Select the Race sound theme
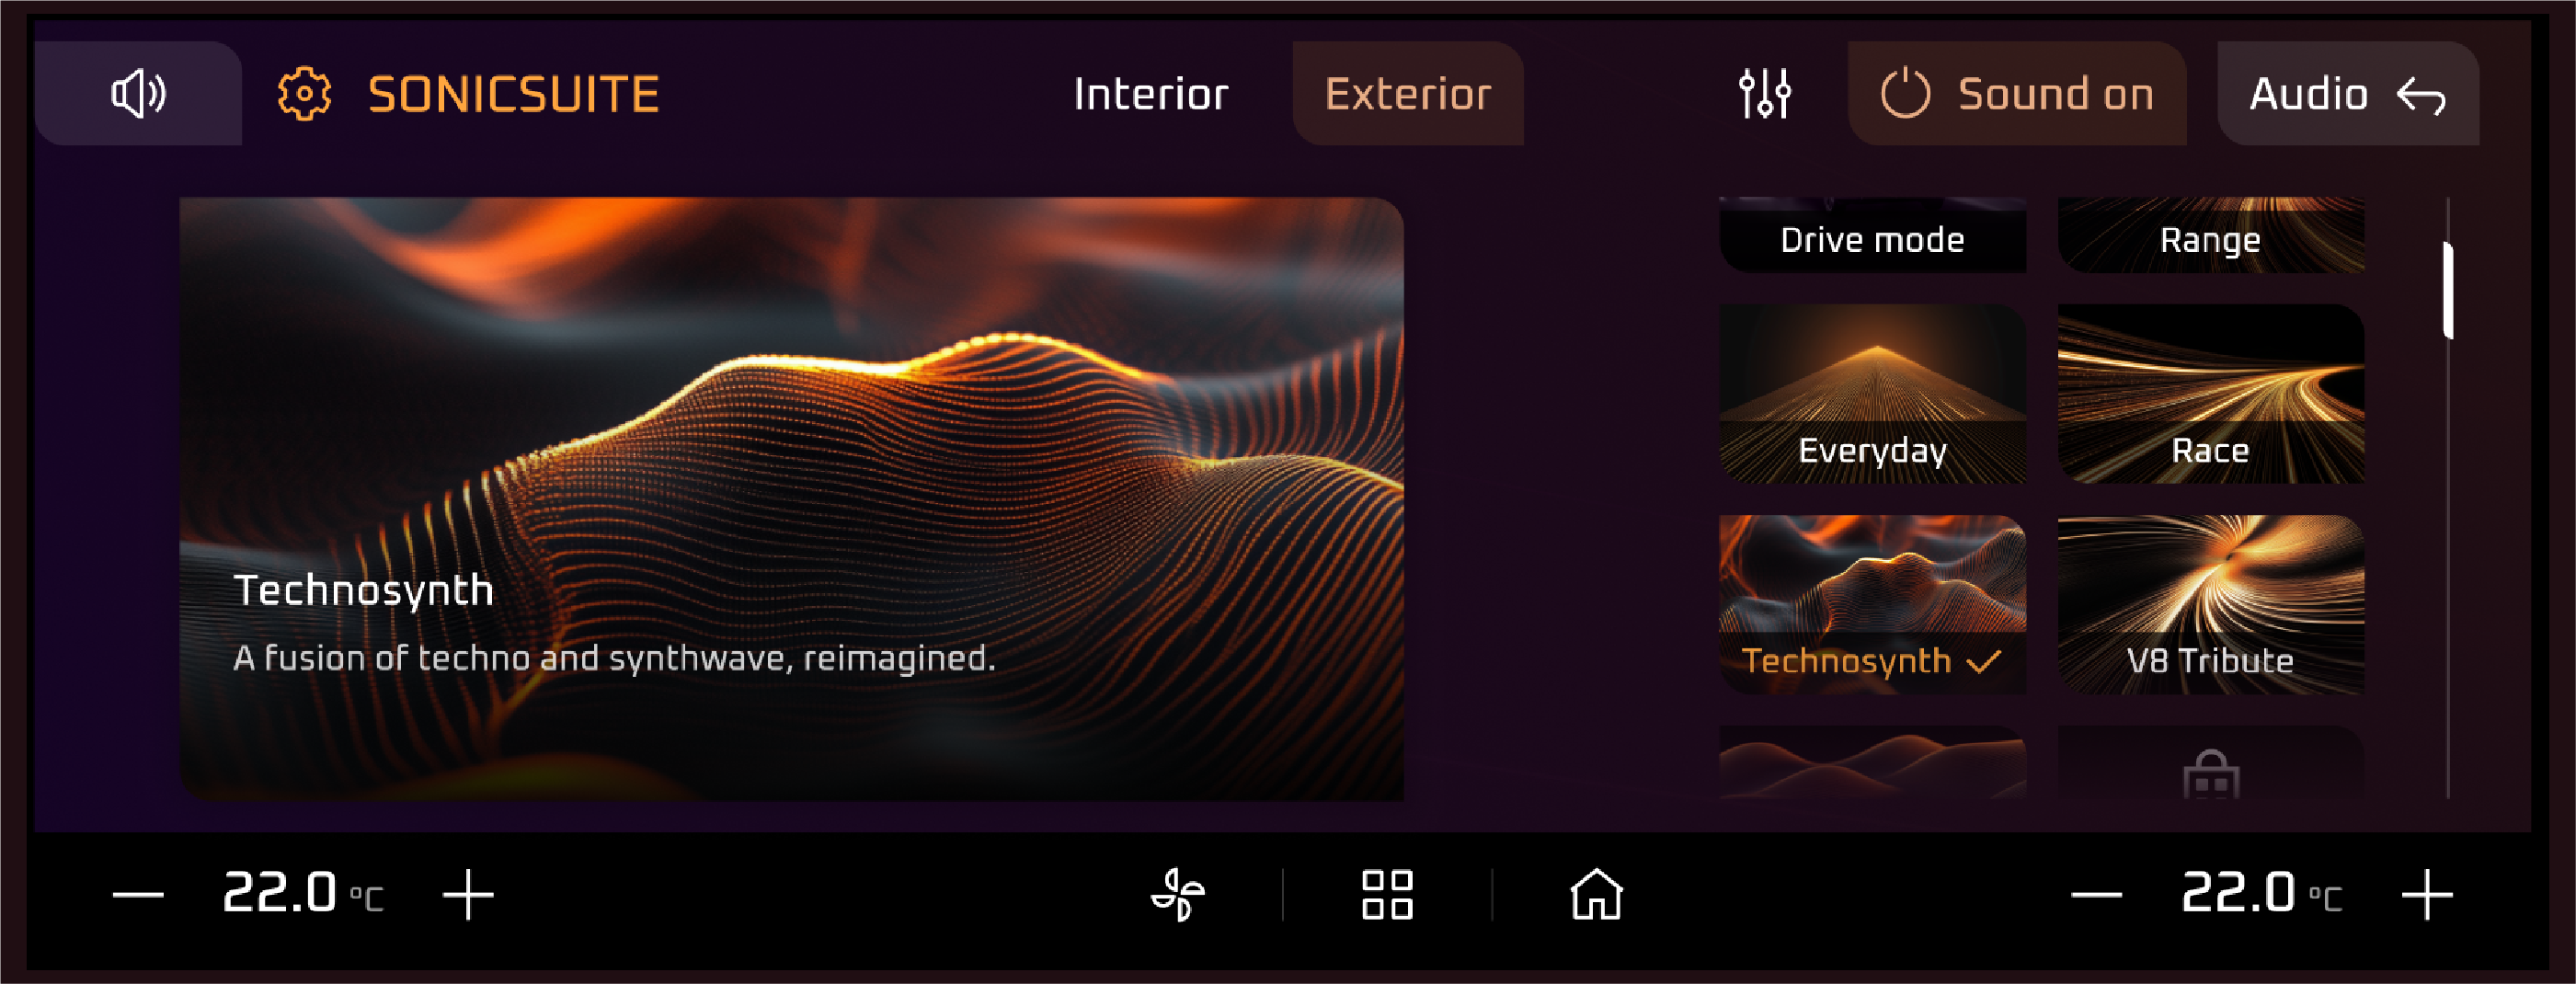The width and height of the screenshot is (2576, 984). 2211,394
